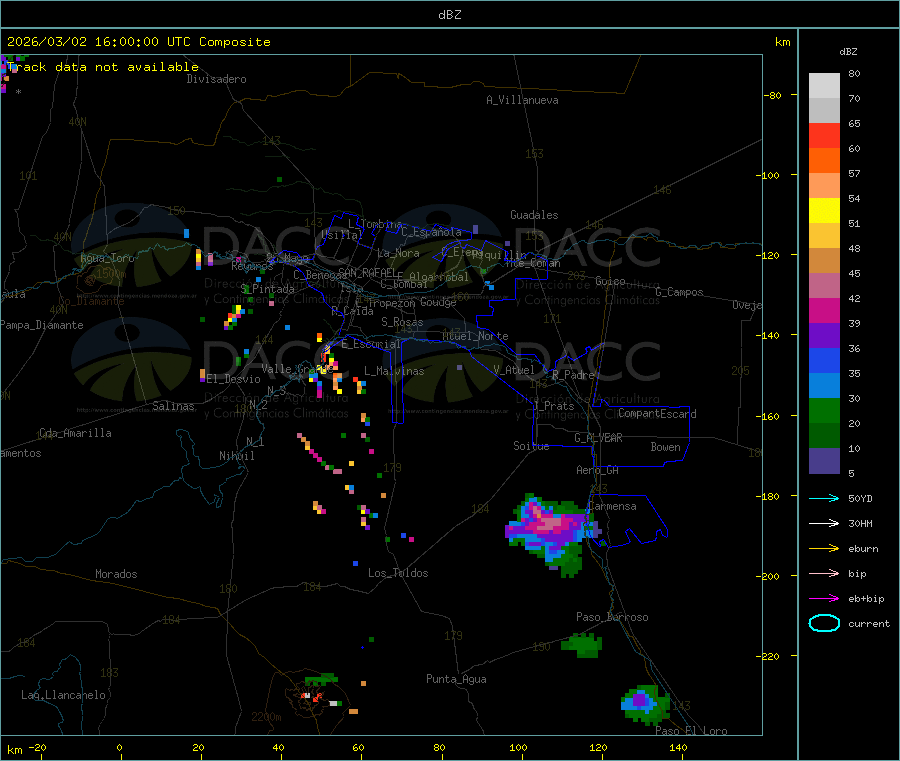900x761 pixels.
Task: Click the current cyan ellipse icon
Action: tap(824, 623)
